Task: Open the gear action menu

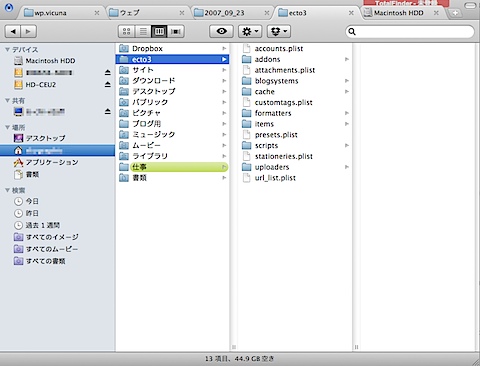Action: (250, 31)
